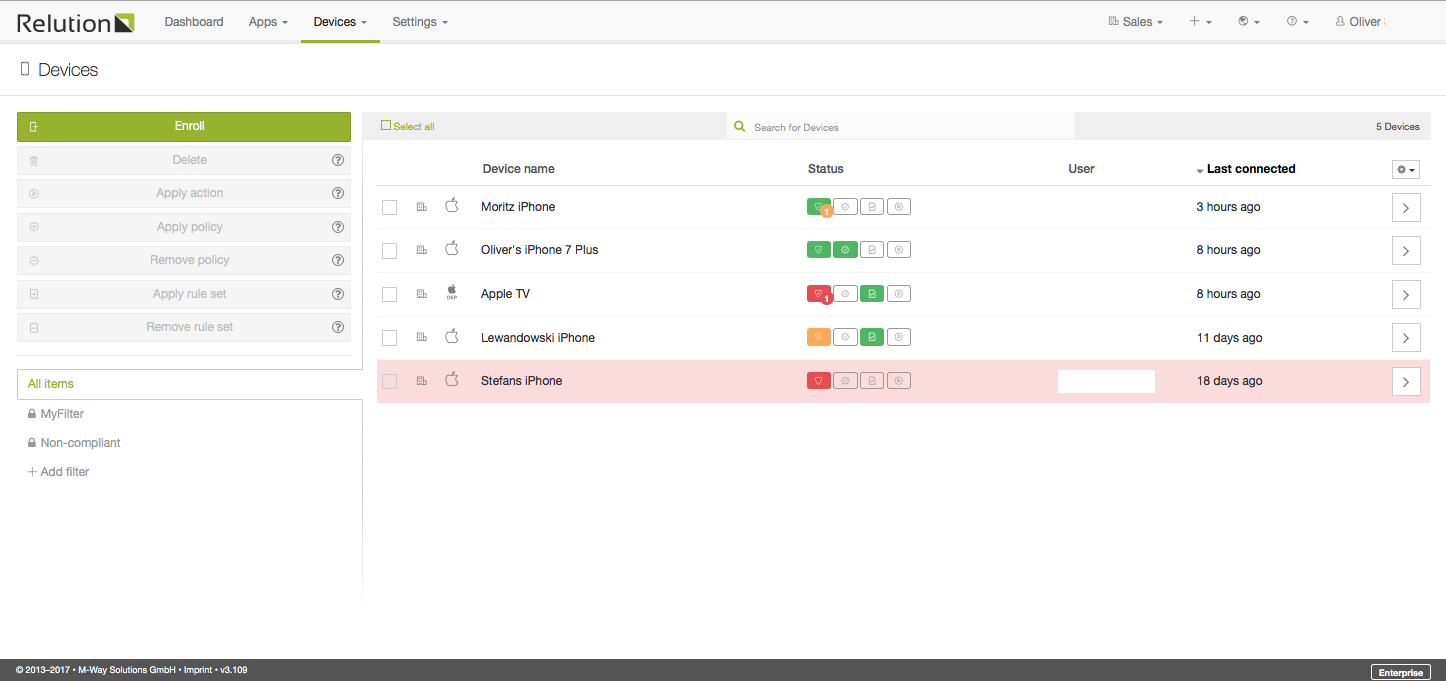The height and width of the screenshot is (681, 1446).
Task: Check the box for Moritz iPhone
Action: pyautogui.click(x=389, y=207)
